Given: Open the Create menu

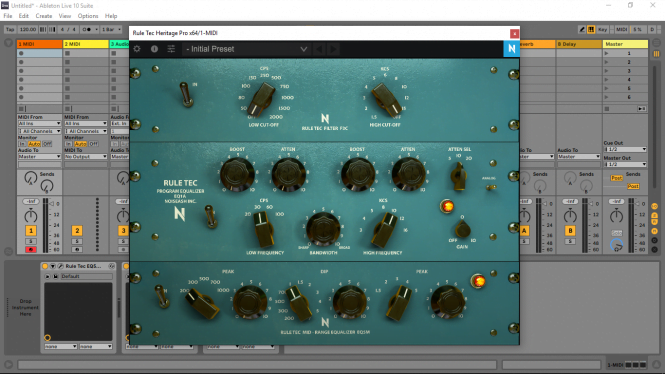Looking at the screenshot, I should tap(44, 16).
